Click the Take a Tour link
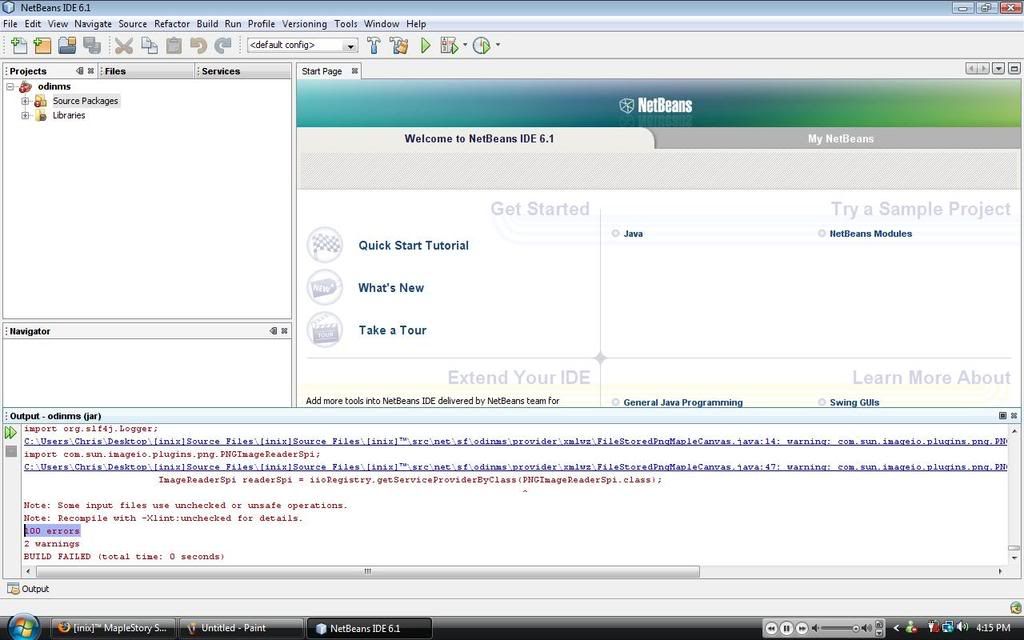This screenshot has height=640, width=1024. 391,330
